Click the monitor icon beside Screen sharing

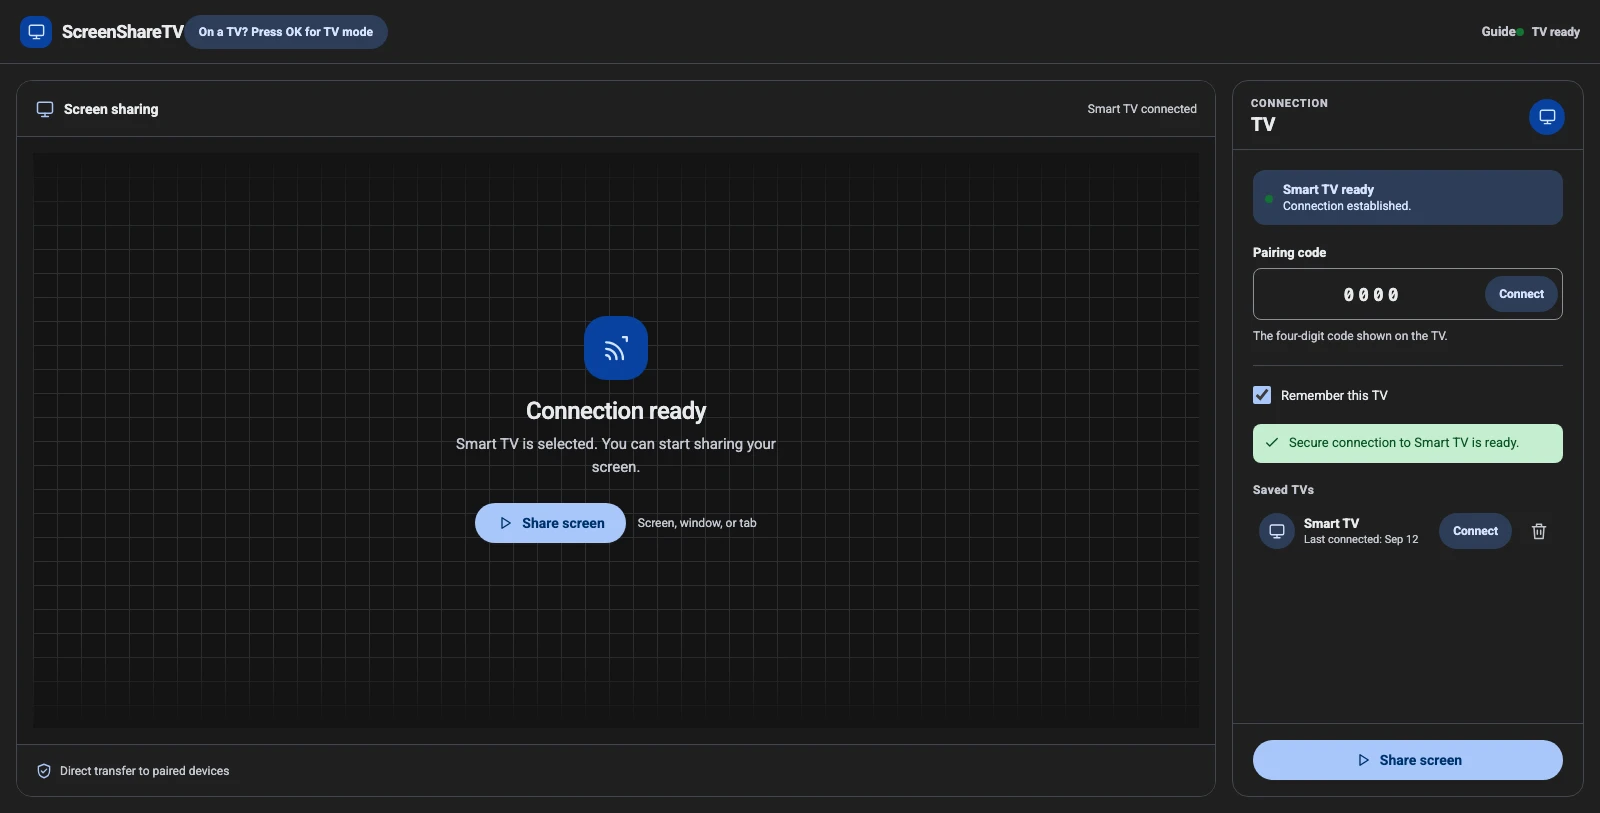[x=45, y=109]
